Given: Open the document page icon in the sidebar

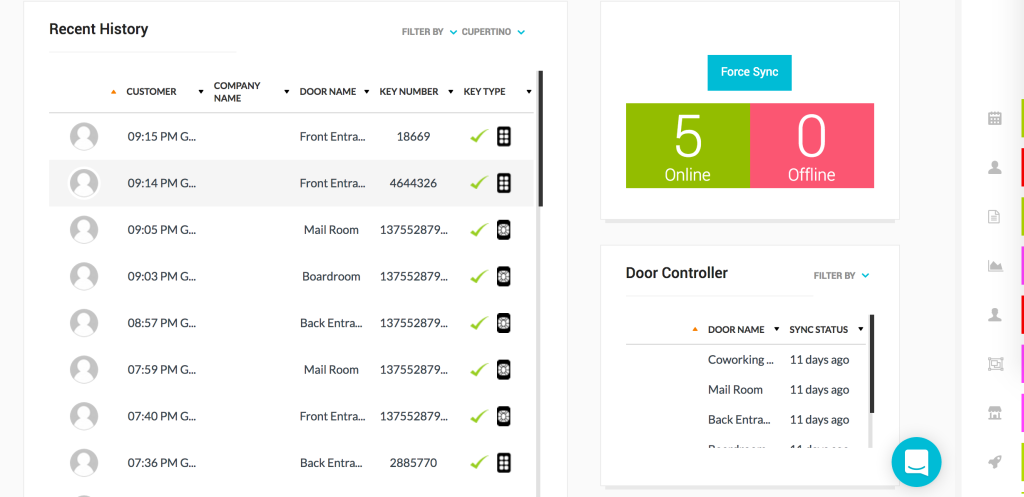Looking at the screenshot, I should coord(995,217).
